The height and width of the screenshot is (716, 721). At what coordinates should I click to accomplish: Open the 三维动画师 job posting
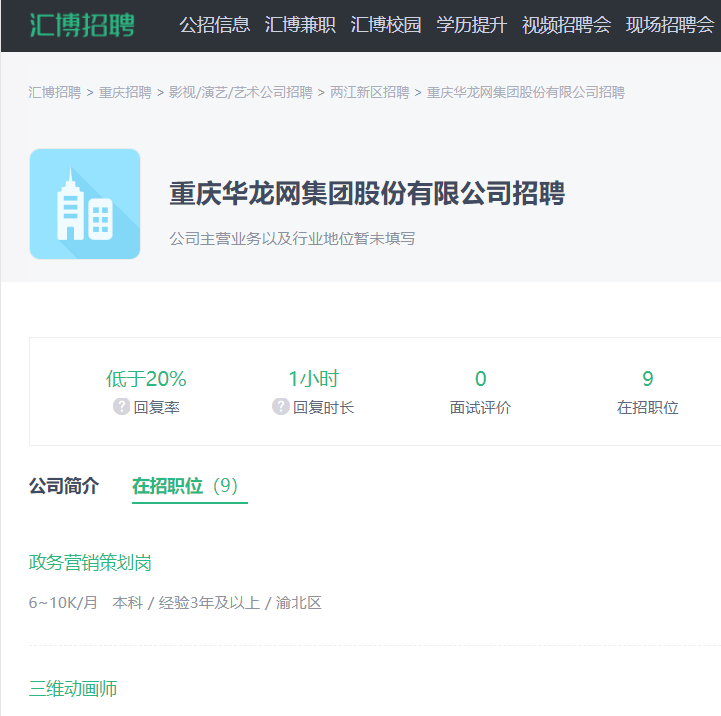pos(73,688)
